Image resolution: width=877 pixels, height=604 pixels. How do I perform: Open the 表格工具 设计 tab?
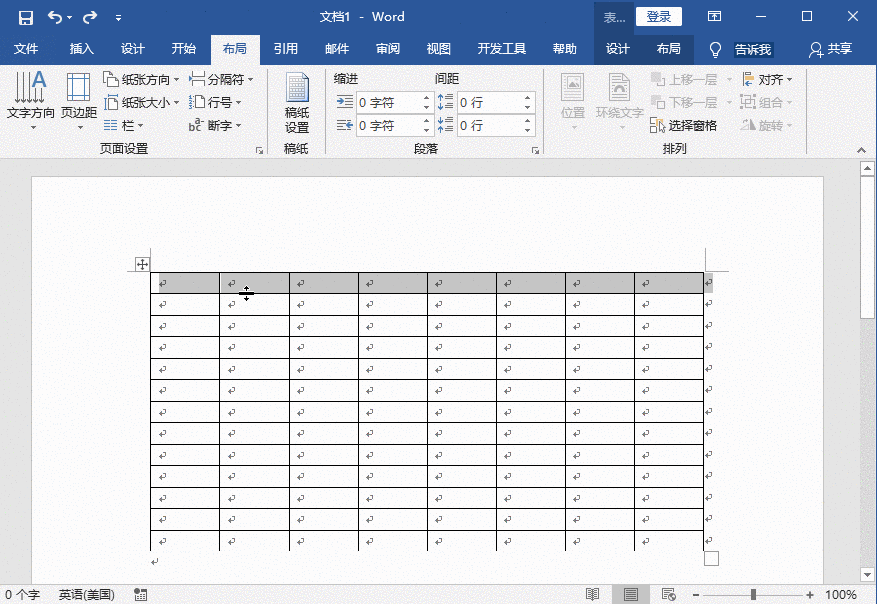pyautogui.click(x=619, y=47)
